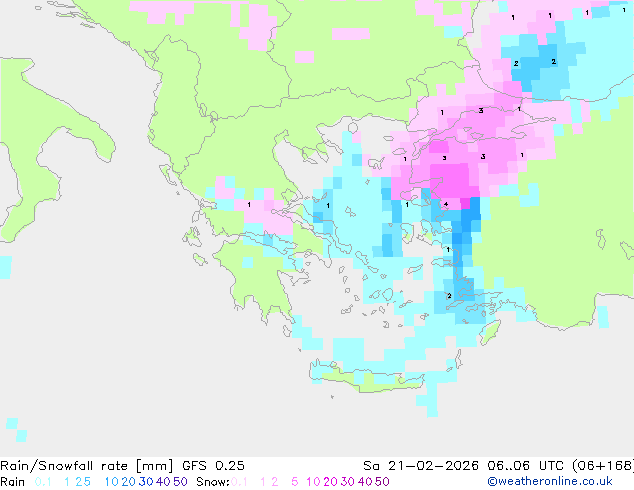Select the Rain legend value 0.1
The image size is (634, 490).
(x=43, y=482)
